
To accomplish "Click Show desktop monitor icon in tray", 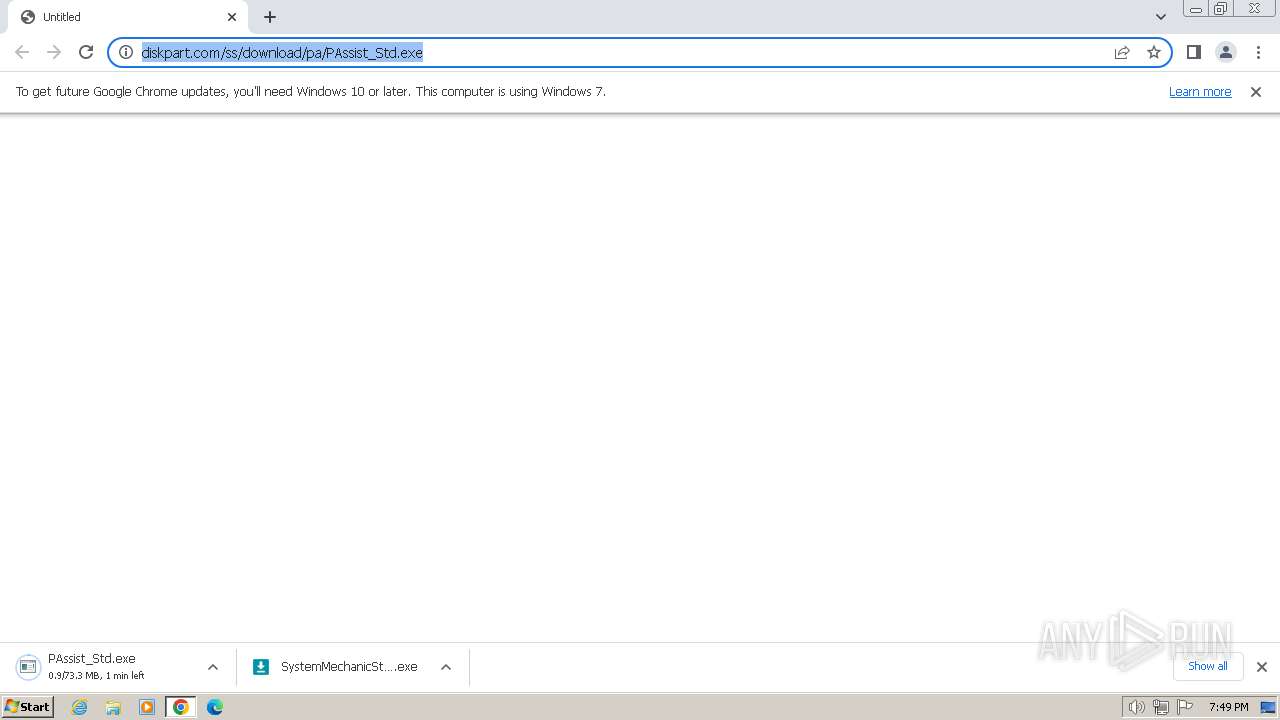I will [1268, 707].
